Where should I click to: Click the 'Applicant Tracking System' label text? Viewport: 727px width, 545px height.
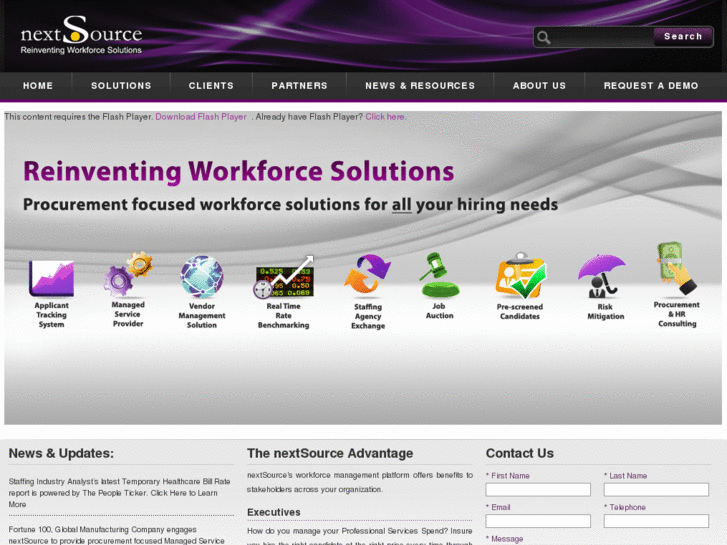[51, 315]
